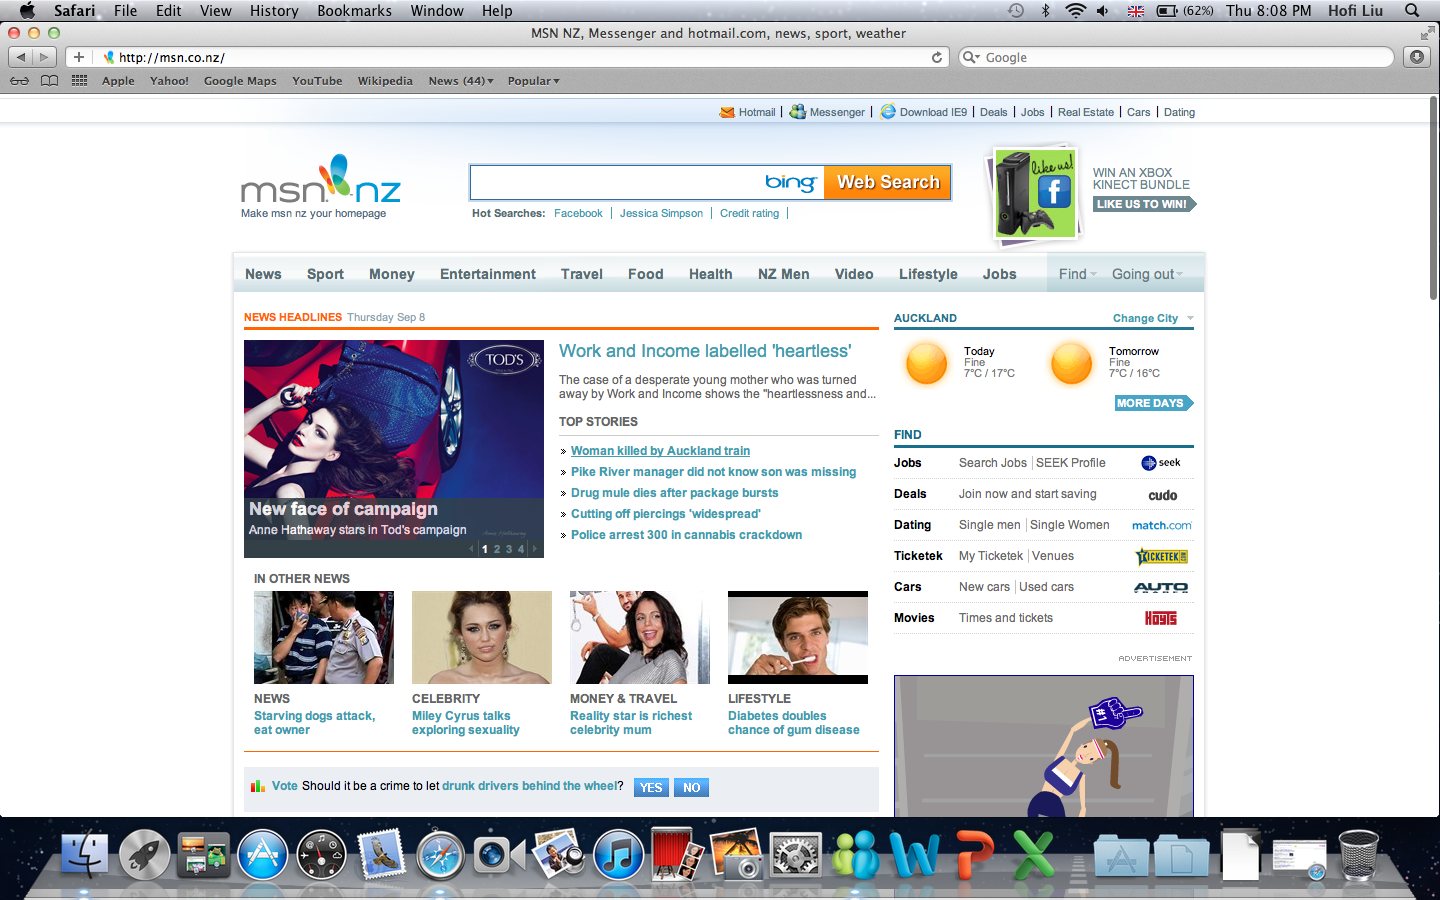Open System Preferences gear in Dock
Image resolution: width=1440 pixels, height=900 pixels.
point(796,856)
